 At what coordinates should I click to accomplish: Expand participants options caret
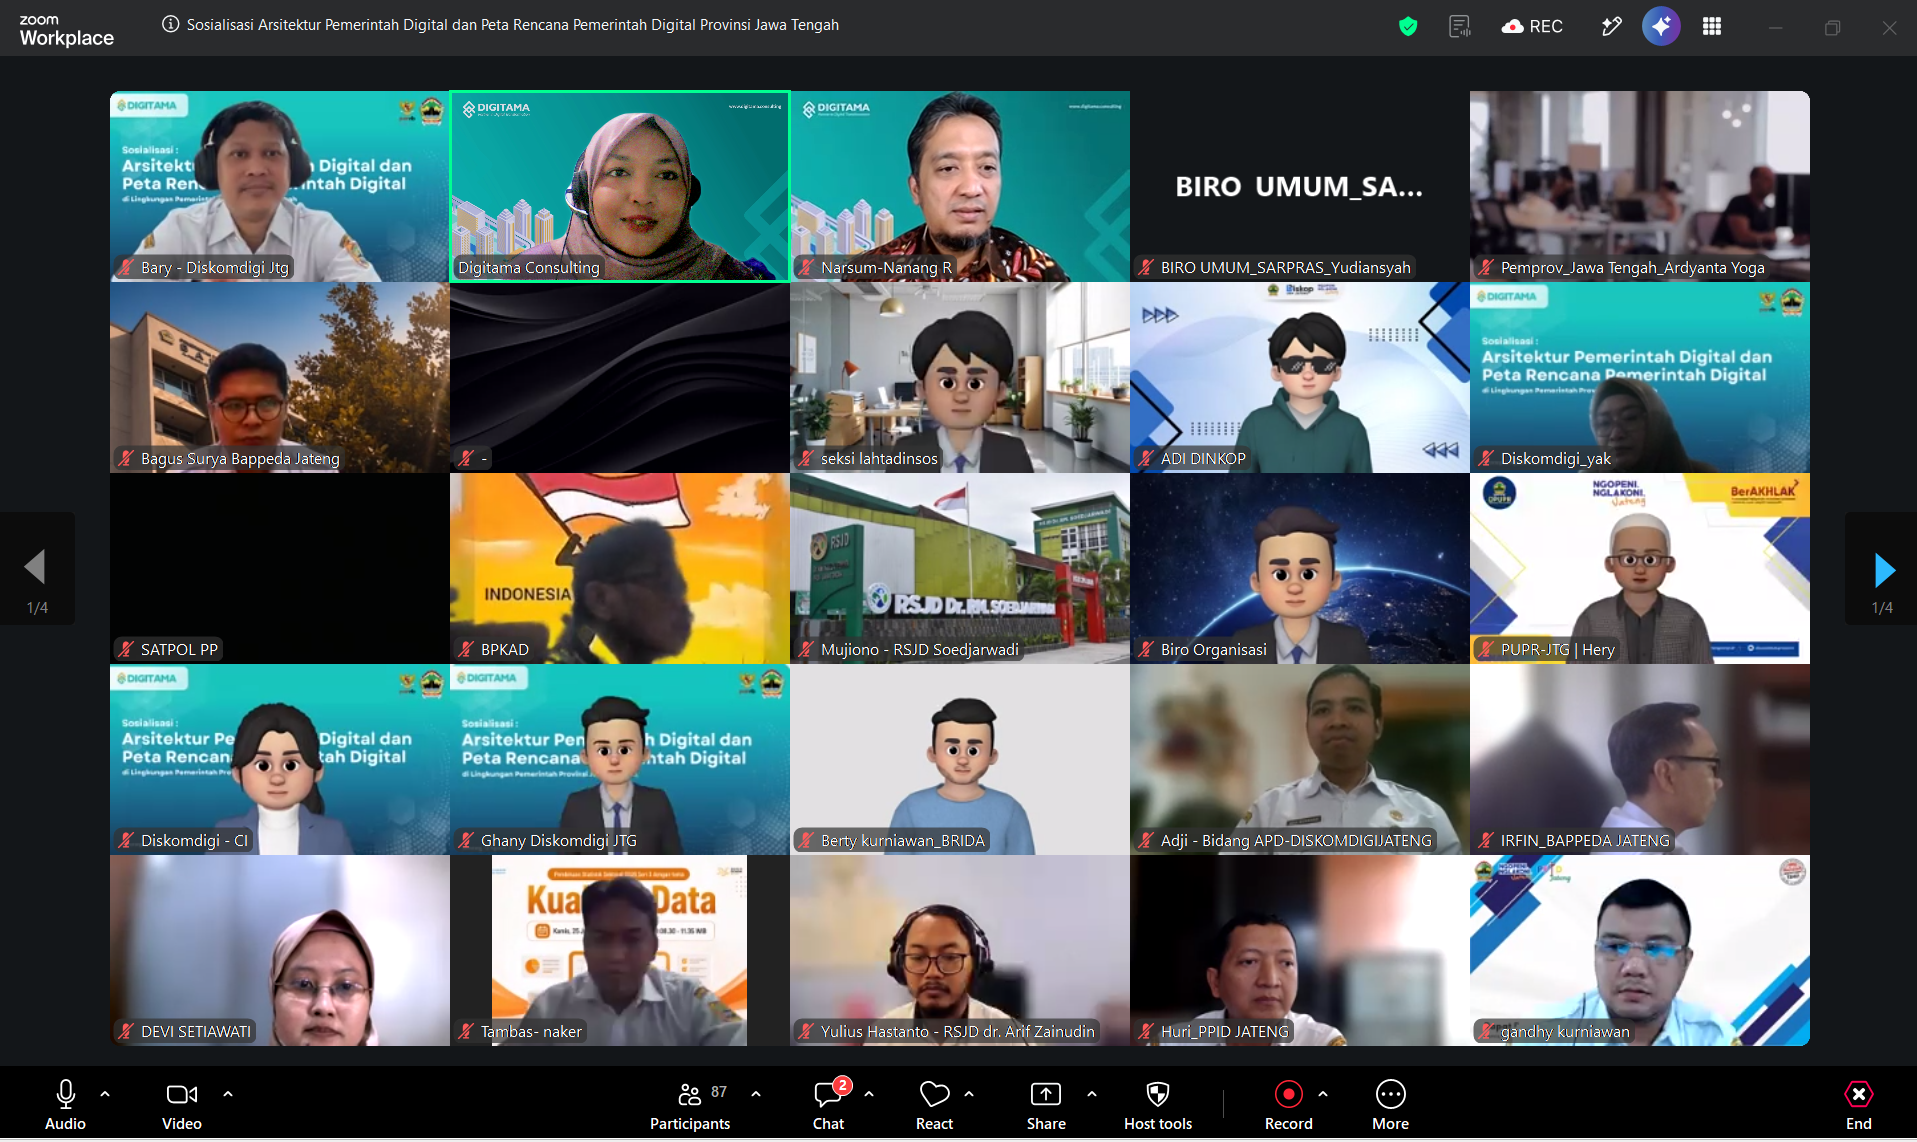[756, 1094]
